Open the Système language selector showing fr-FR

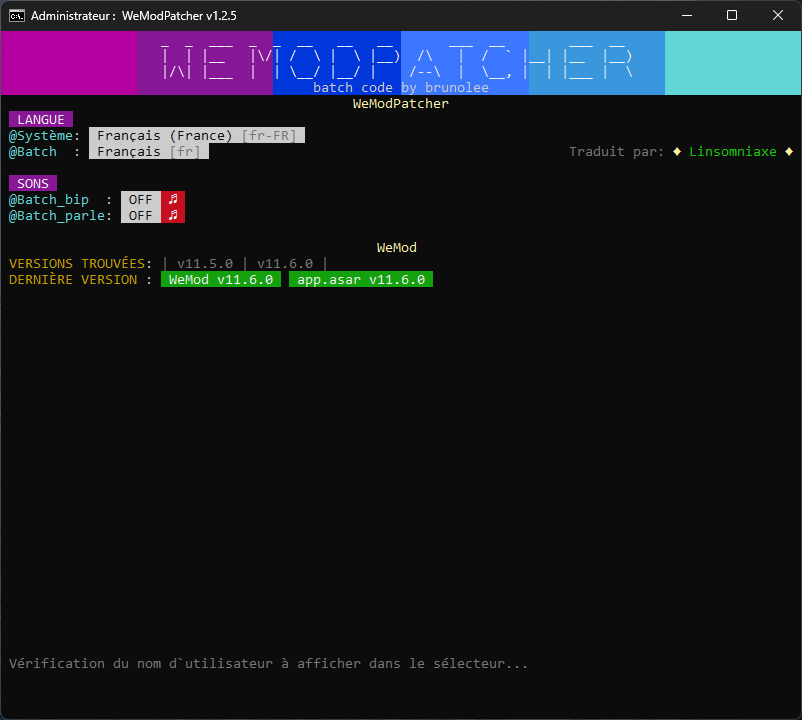[196, 135]
